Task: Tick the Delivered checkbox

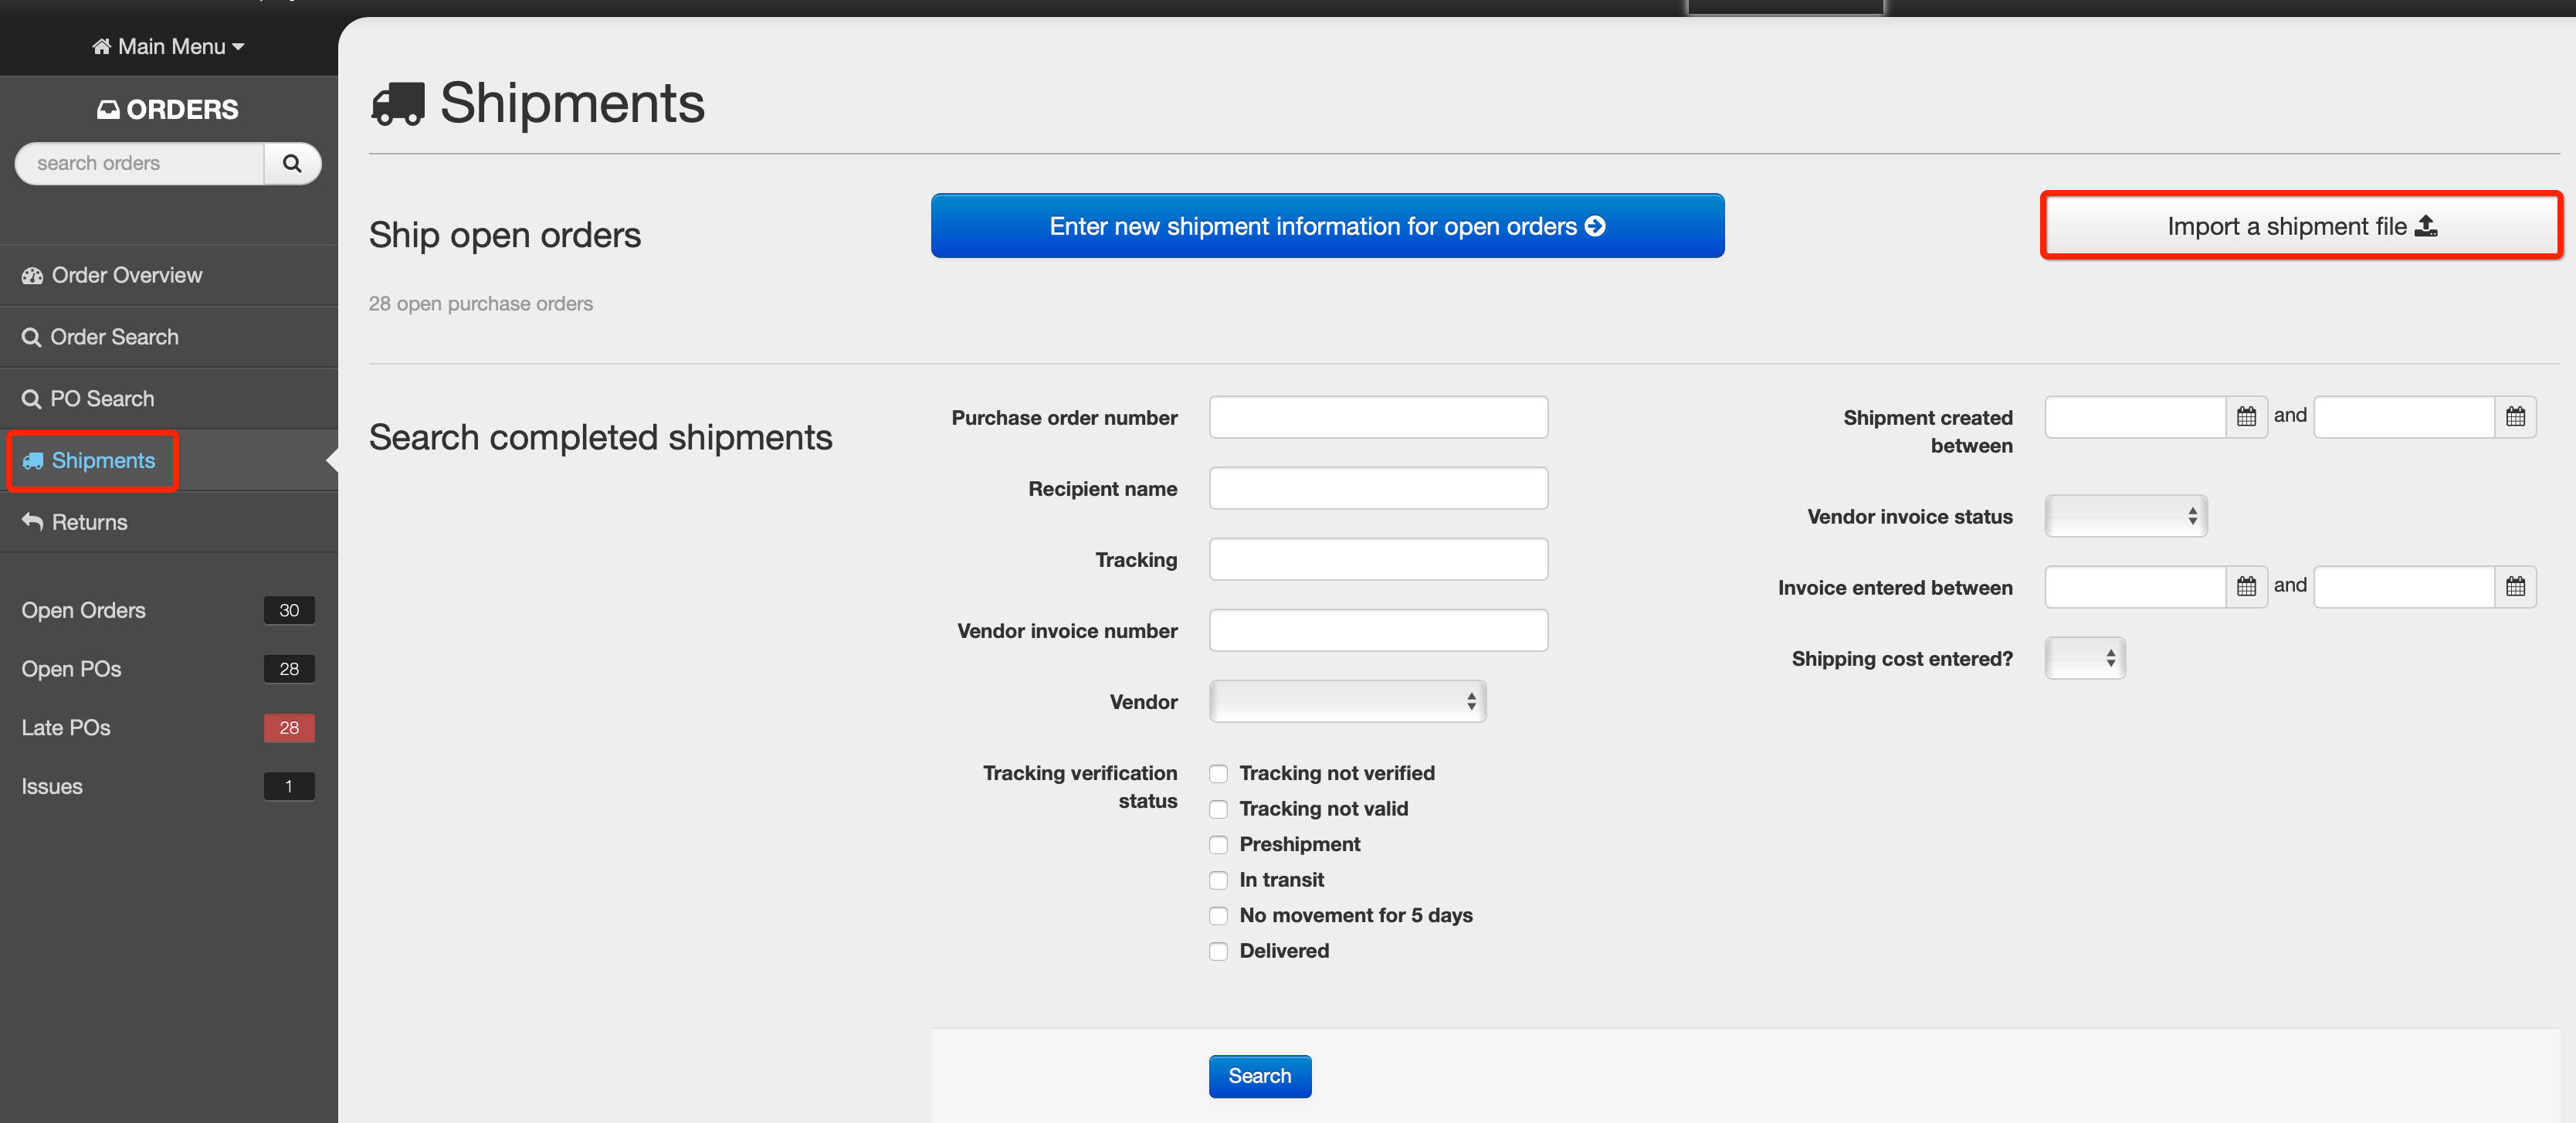Action: point(1218,951)
